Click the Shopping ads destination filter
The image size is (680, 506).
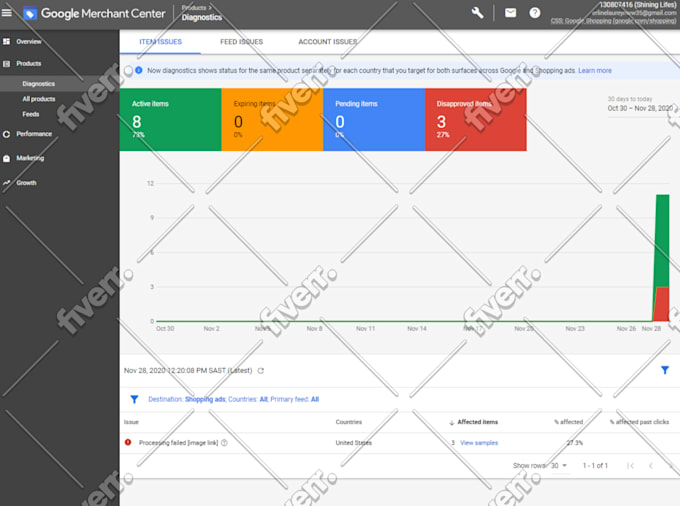205,399
